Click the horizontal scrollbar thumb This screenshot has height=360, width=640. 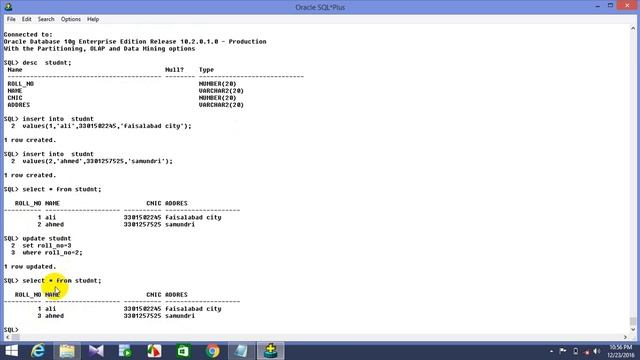[x=16, y=337]
